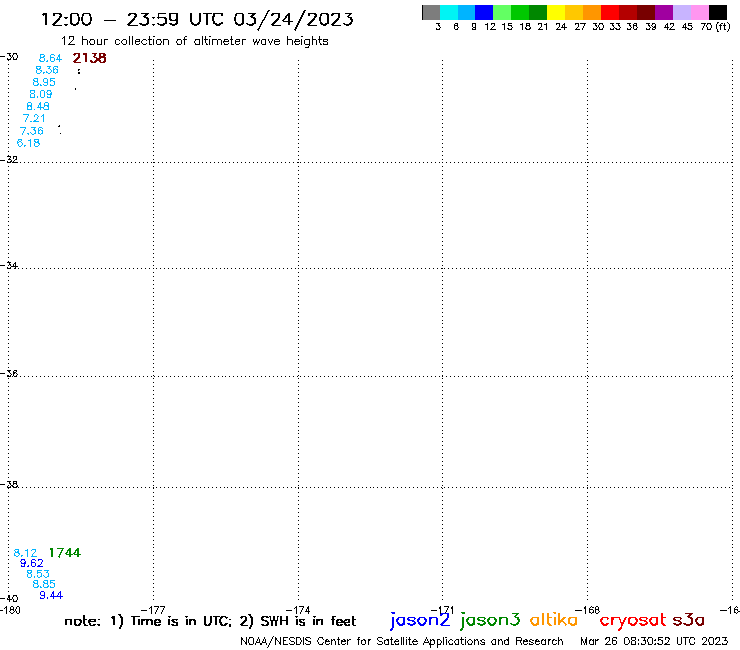Select the orange altika satellite label
The image size is (740, 650).
554,620
